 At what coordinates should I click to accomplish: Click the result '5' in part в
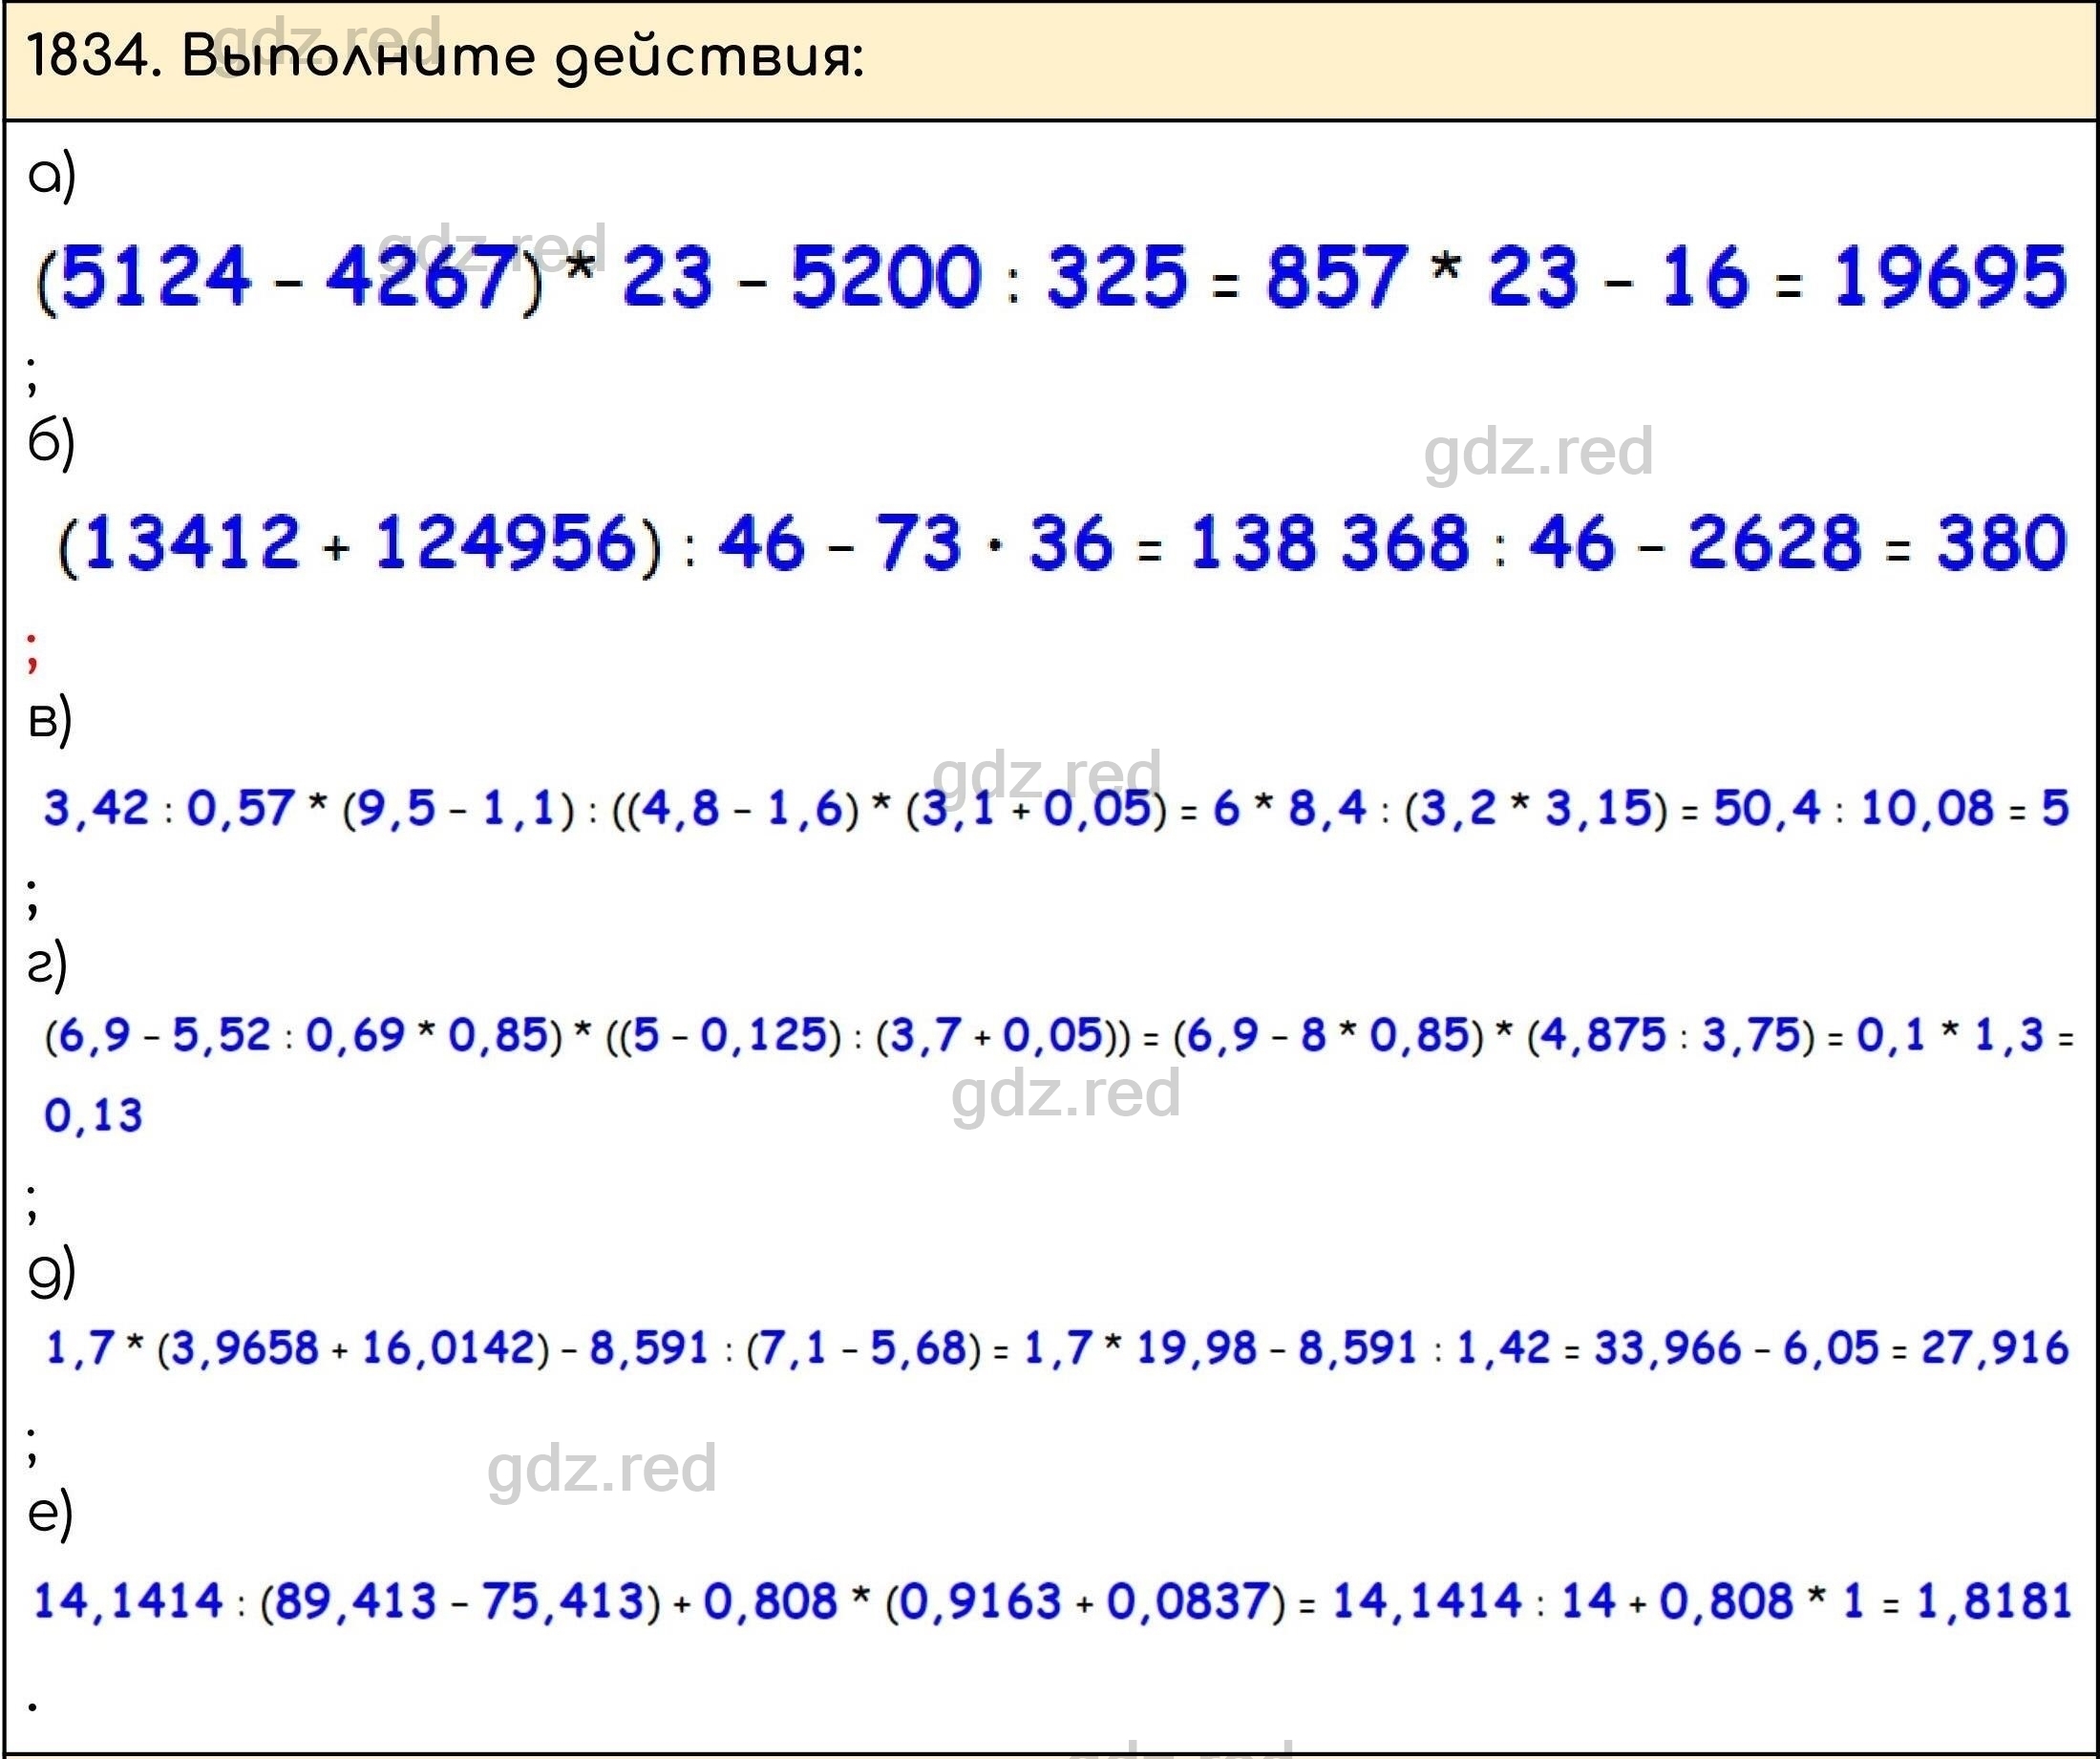tap(2054, 808)
